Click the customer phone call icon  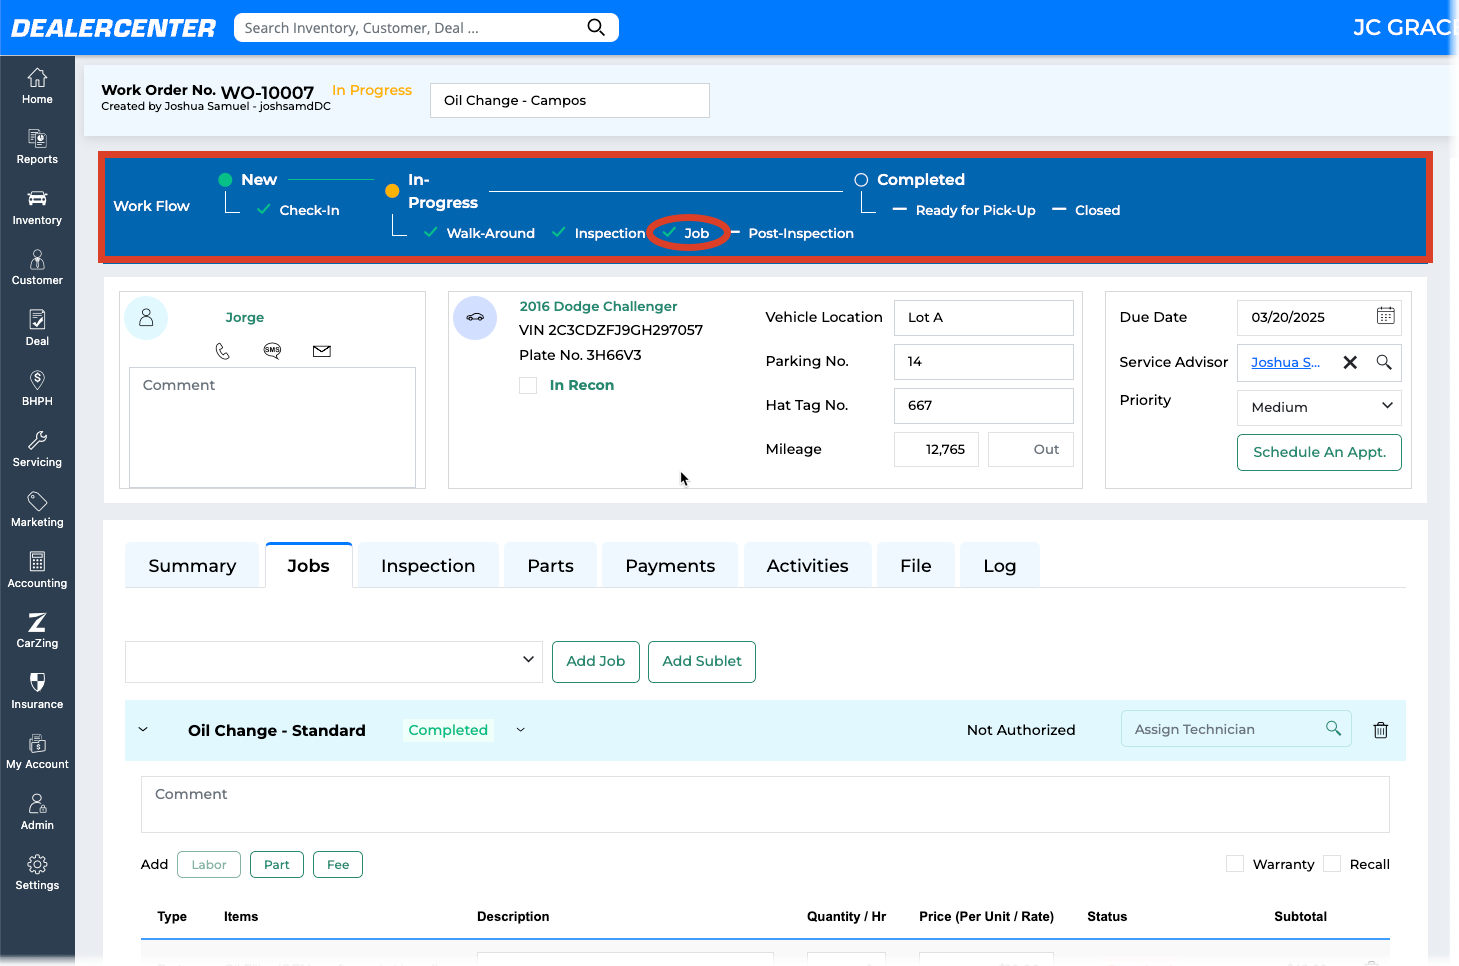(x=223, y=351)
